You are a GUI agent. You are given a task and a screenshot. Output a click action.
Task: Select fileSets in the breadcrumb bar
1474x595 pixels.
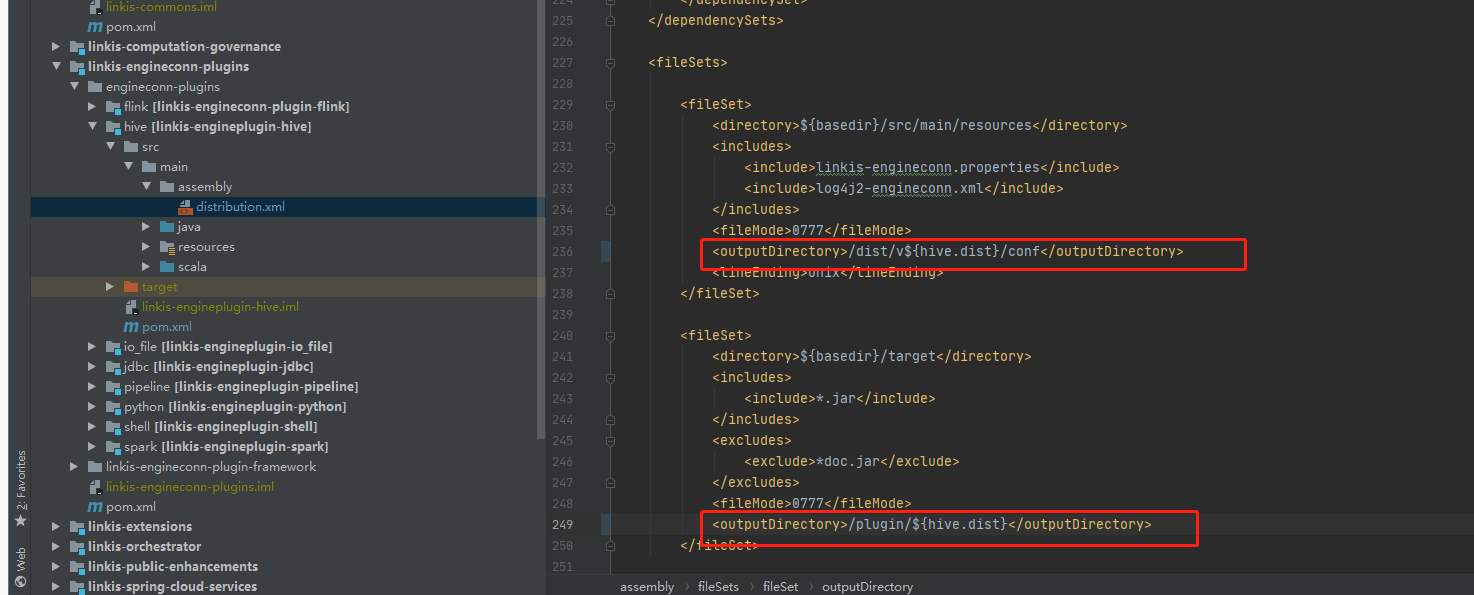pyautogui.click(x=718, y=587)
